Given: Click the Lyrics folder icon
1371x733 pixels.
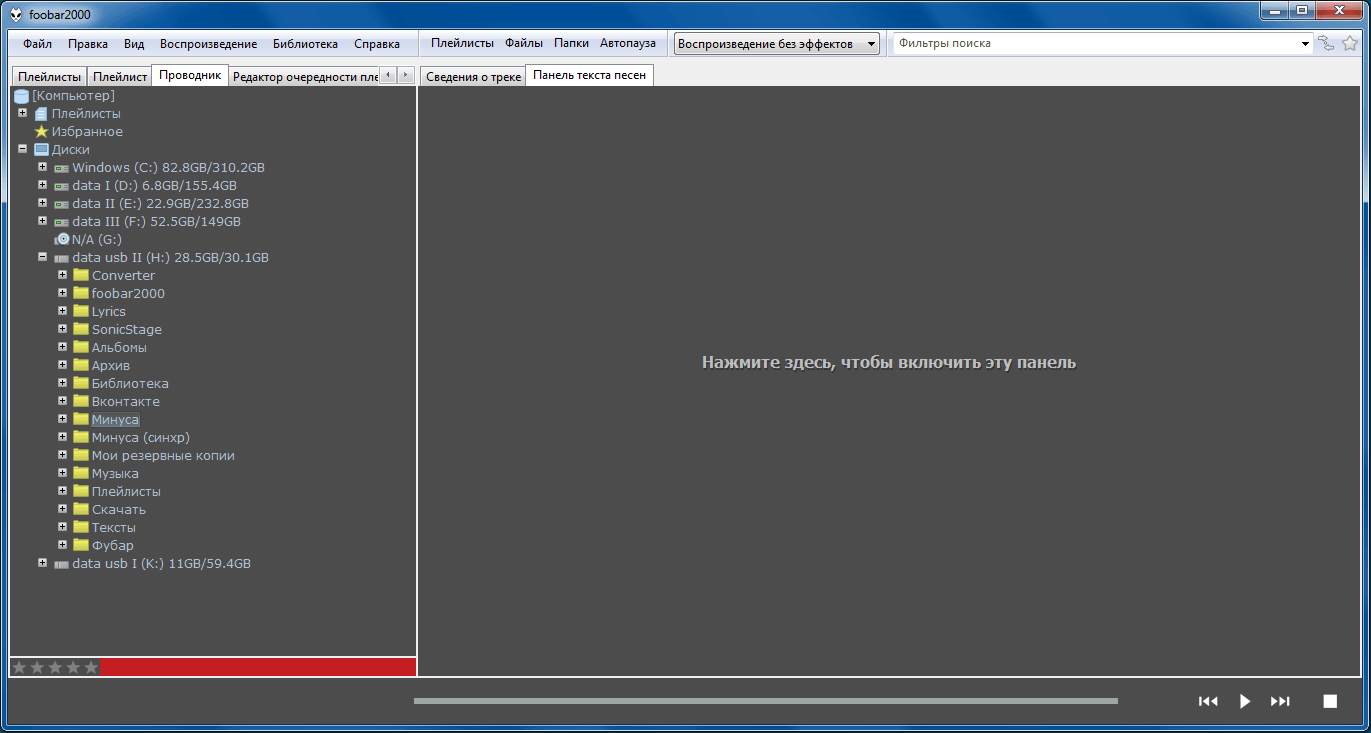Looking at the screenshot, I should 81,312.
